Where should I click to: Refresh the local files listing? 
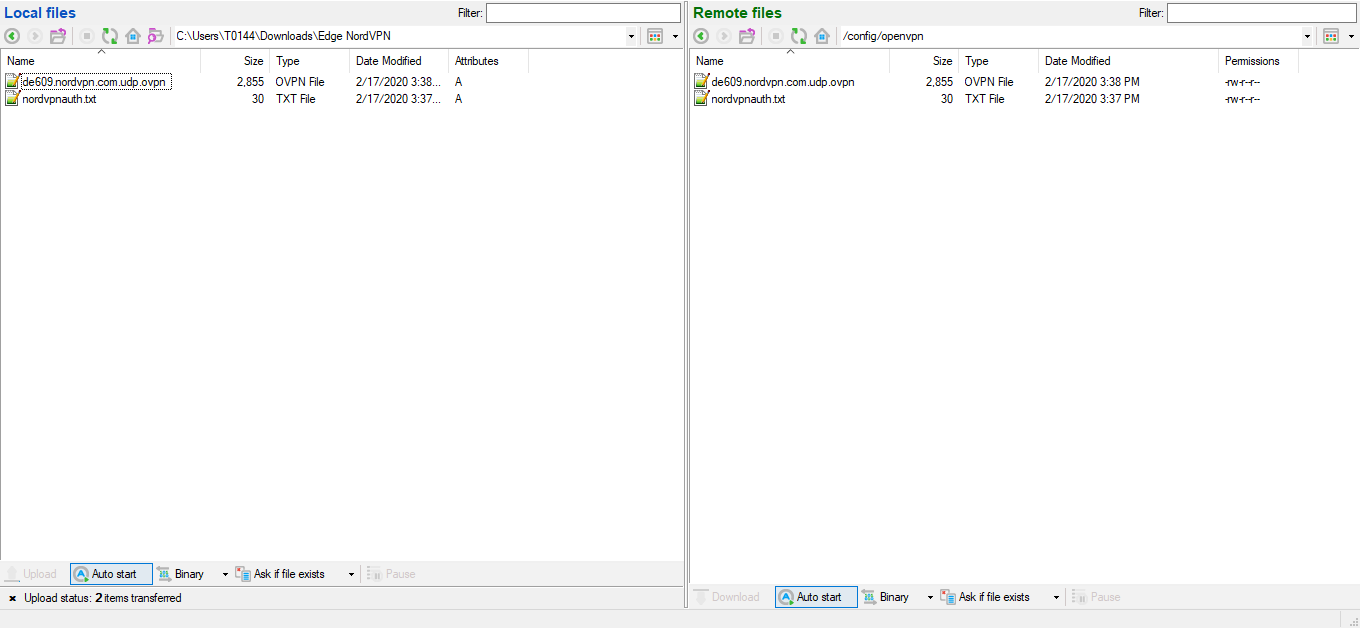pos(110,36)
